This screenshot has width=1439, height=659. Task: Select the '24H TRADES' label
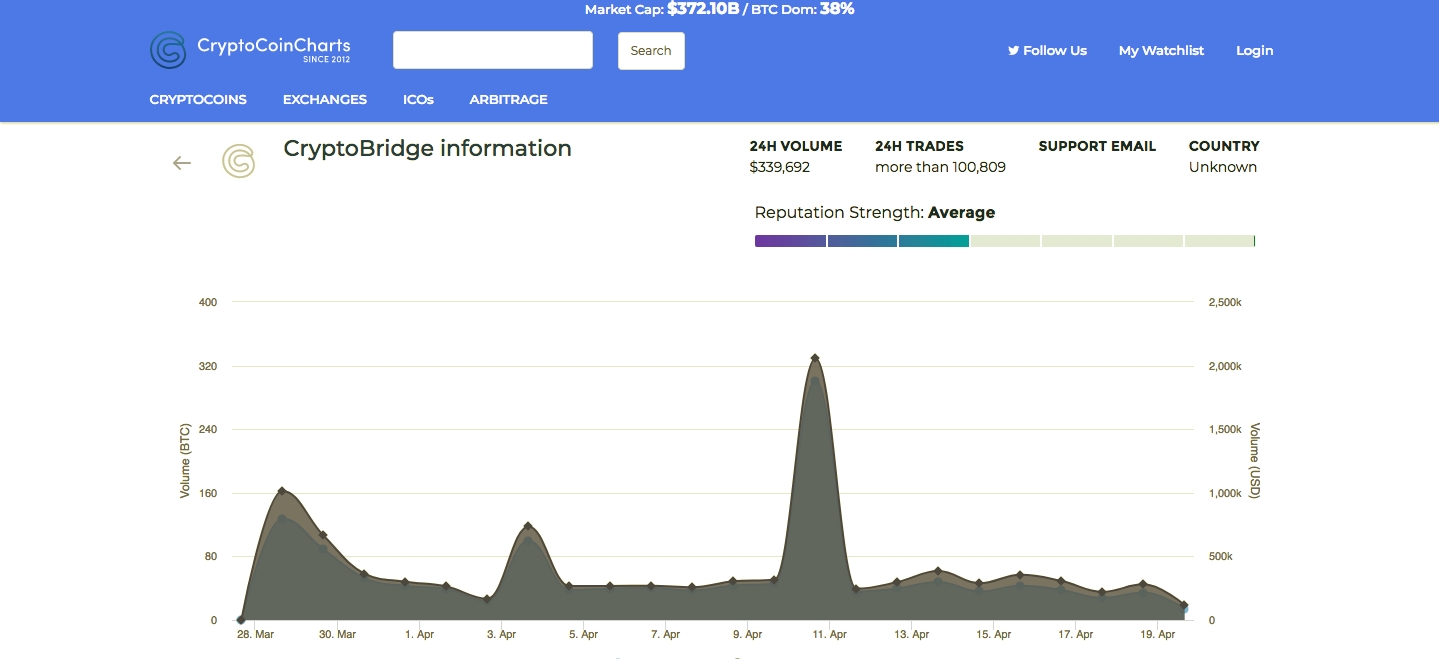click(x=919, y=146)
